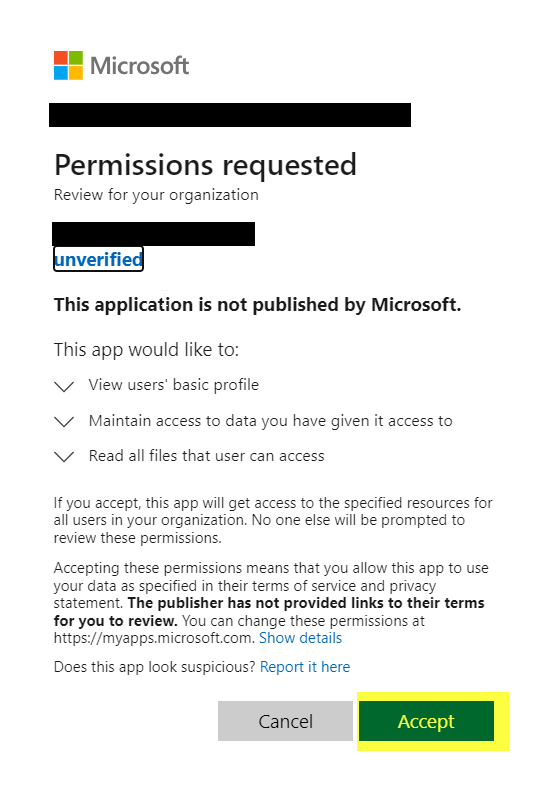Image resolution: width=545 pixels, height=792 pixels.
Task: Click the Review for your organization subtitle
Action: (x=156, y=195)
